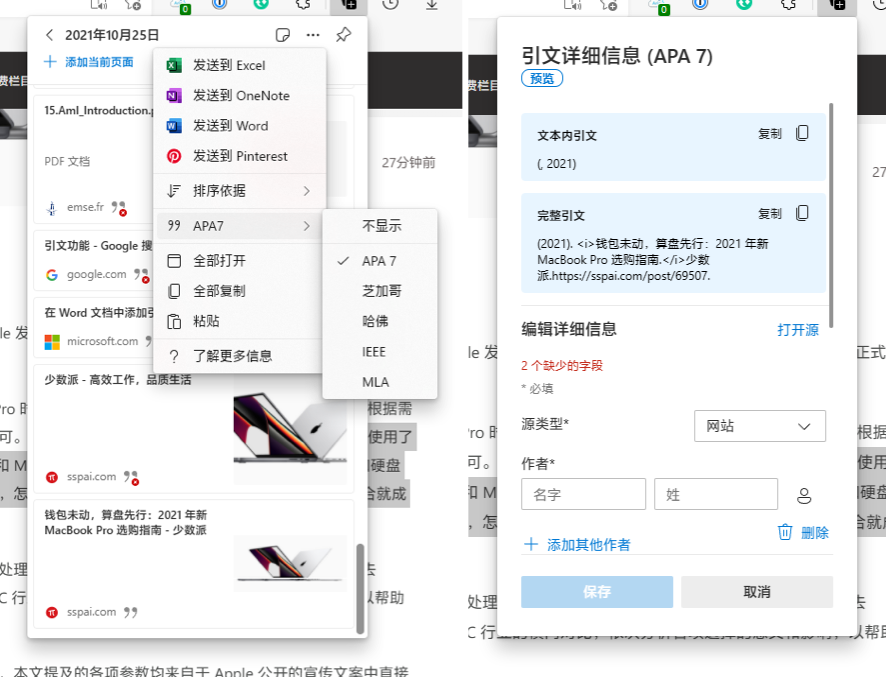
Task: Choose 发送到 Excel from menu
Action: tap(240, 65)
